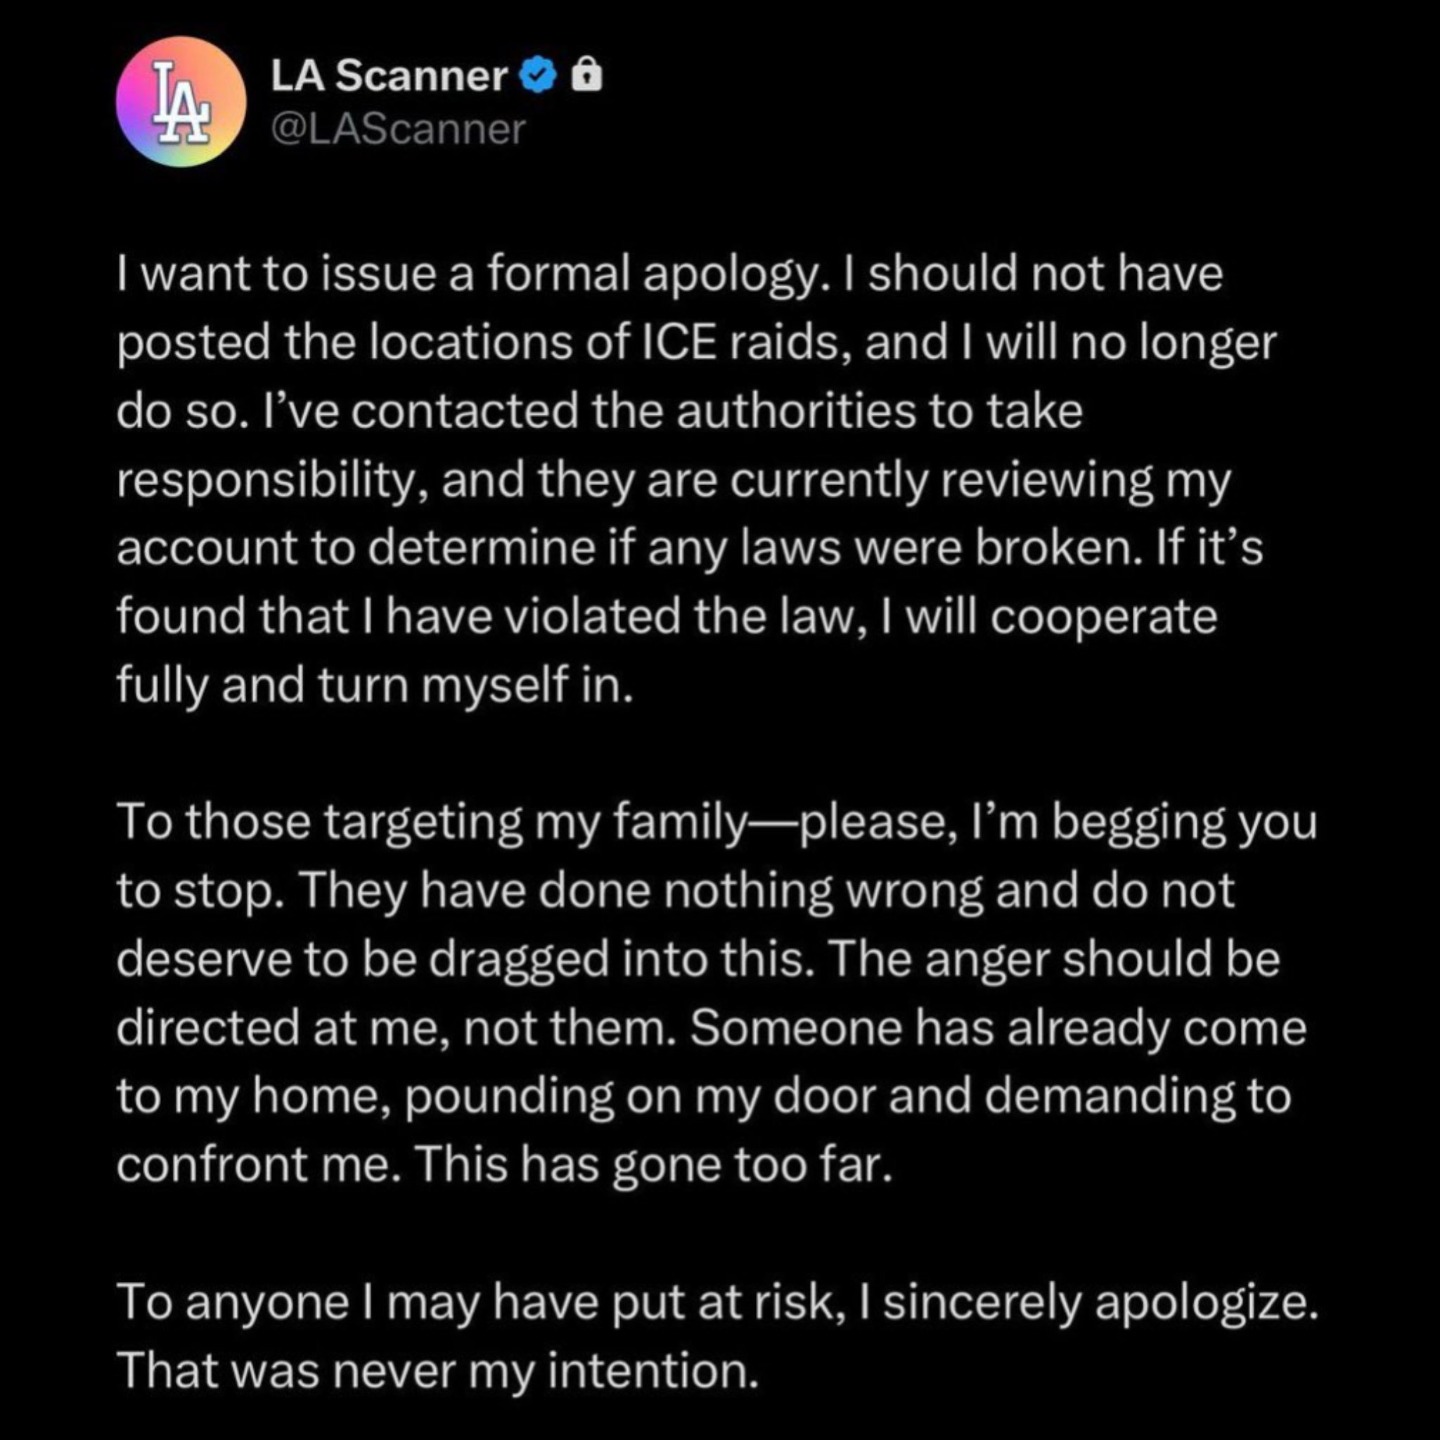Open the LA Scanner display name
This screenshot has height=1440, width=1440.
pyautogui.click(x=389, y=76)
